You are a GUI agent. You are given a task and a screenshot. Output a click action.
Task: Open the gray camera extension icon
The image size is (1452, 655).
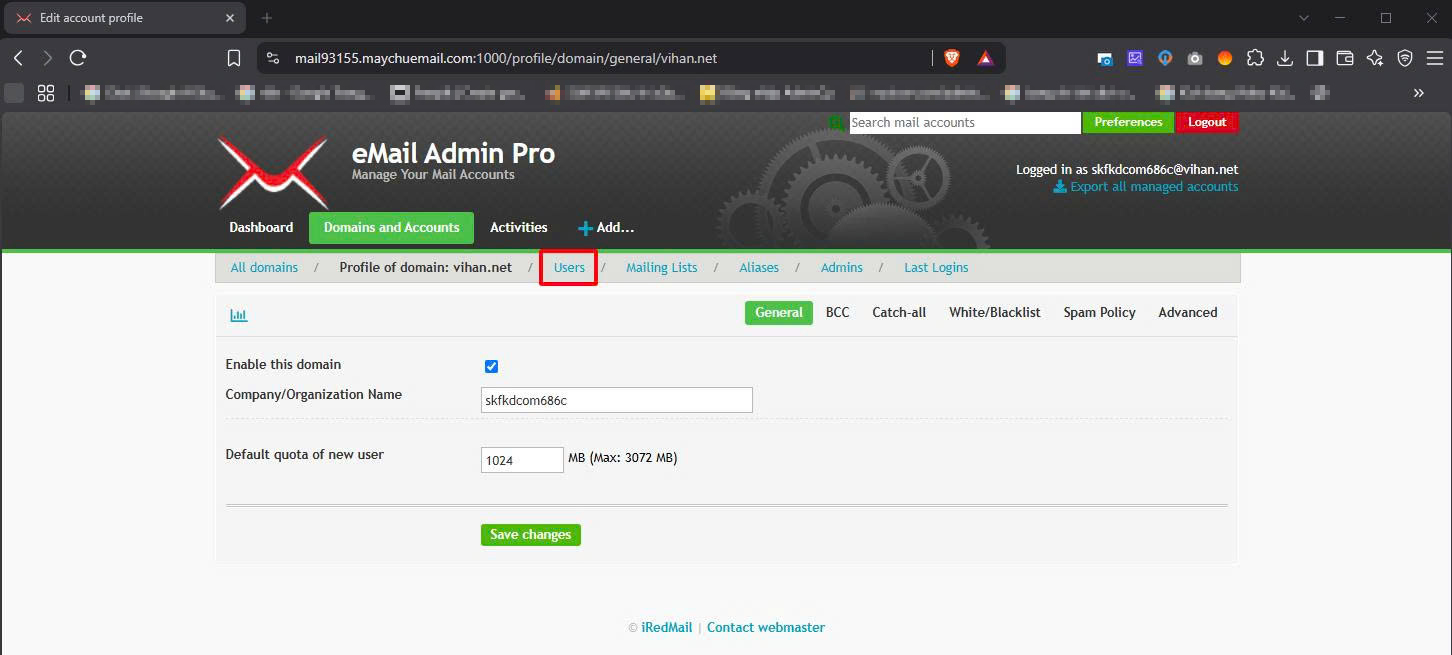pyautogui.click(x=1195, y=58)
